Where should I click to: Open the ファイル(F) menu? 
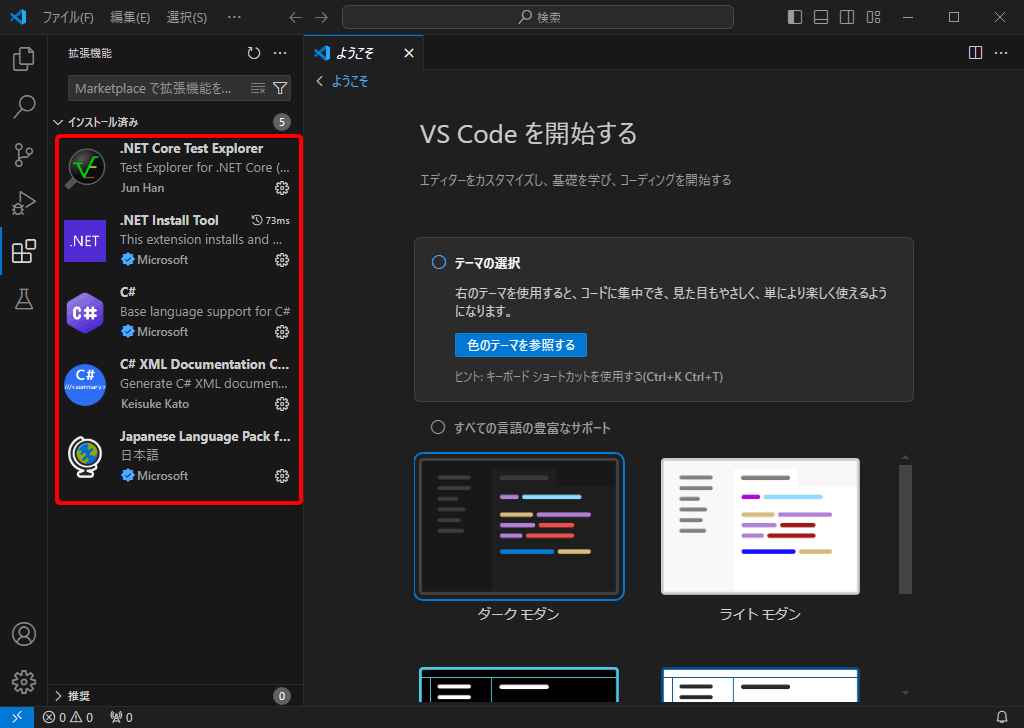pyautogui.click(x=68, y=18)
